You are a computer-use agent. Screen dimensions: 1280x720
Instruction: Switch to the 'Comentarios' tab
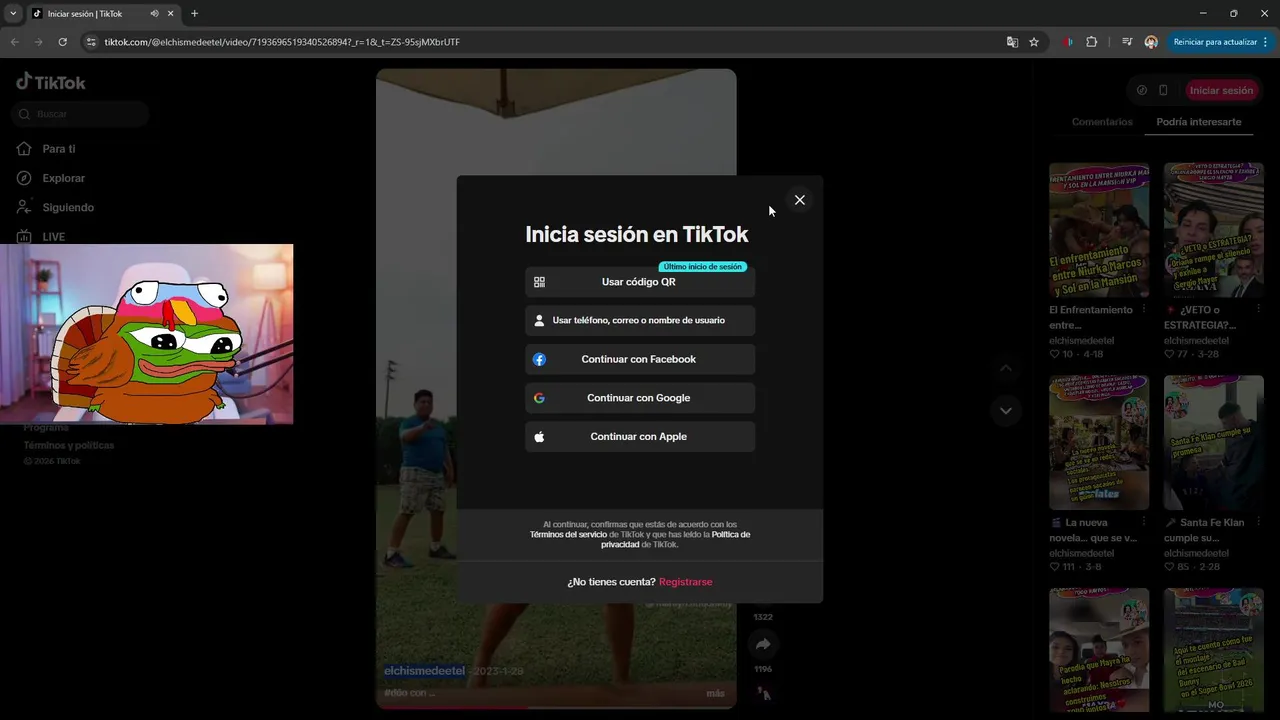point(1102,122)
